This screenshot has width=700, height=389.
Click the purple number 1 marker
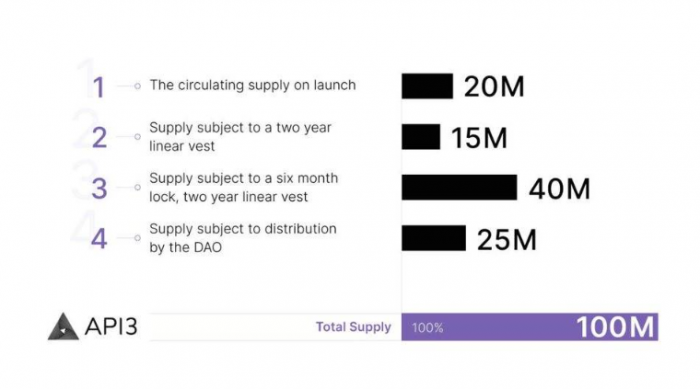tap(99, 87)
